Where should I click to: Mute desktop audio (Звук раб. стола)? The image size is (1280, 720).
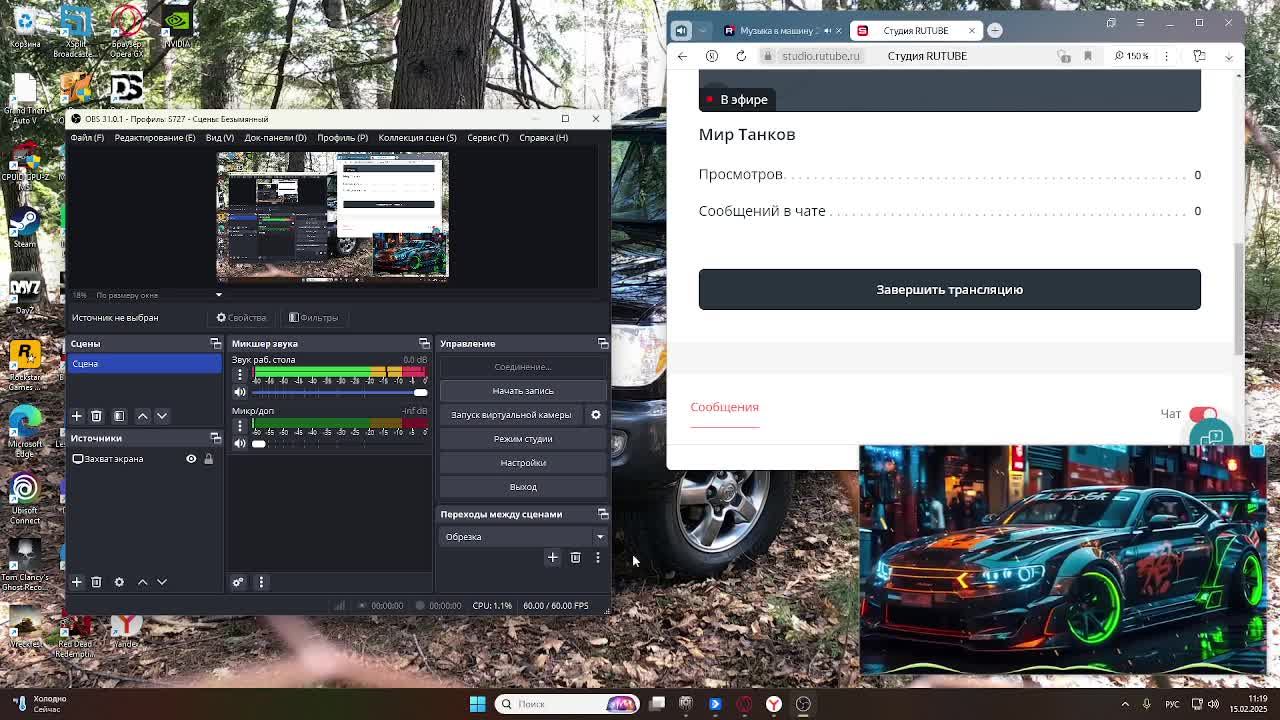click(x=239, y=392)
